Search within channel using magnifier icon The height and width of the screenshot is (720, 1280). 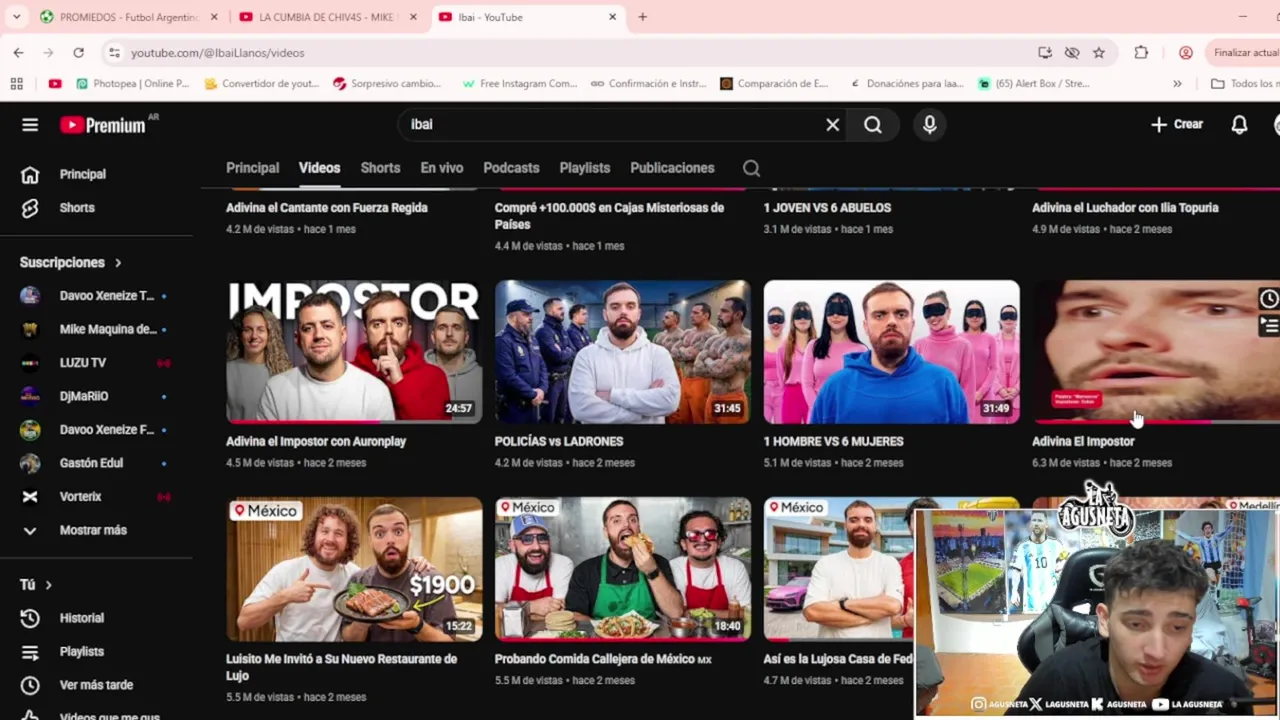click(751, 168)
